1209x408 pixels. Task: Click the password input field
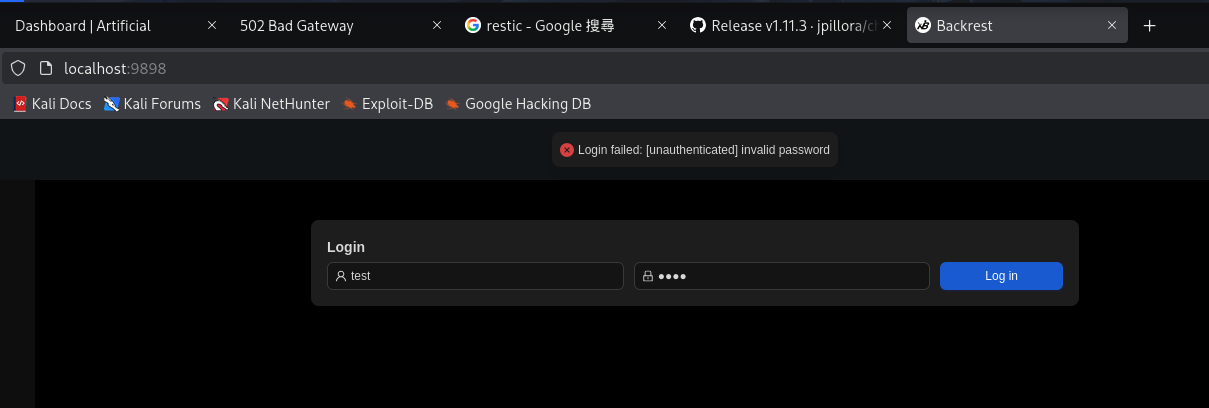click(790, 276)
